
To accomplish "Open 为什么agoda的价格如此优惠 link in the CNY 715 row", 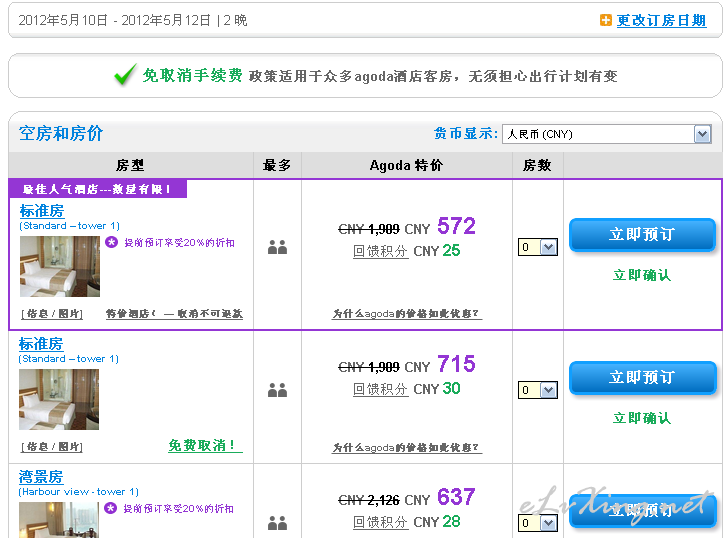I will pyautogui.click(x=407, y=447).
